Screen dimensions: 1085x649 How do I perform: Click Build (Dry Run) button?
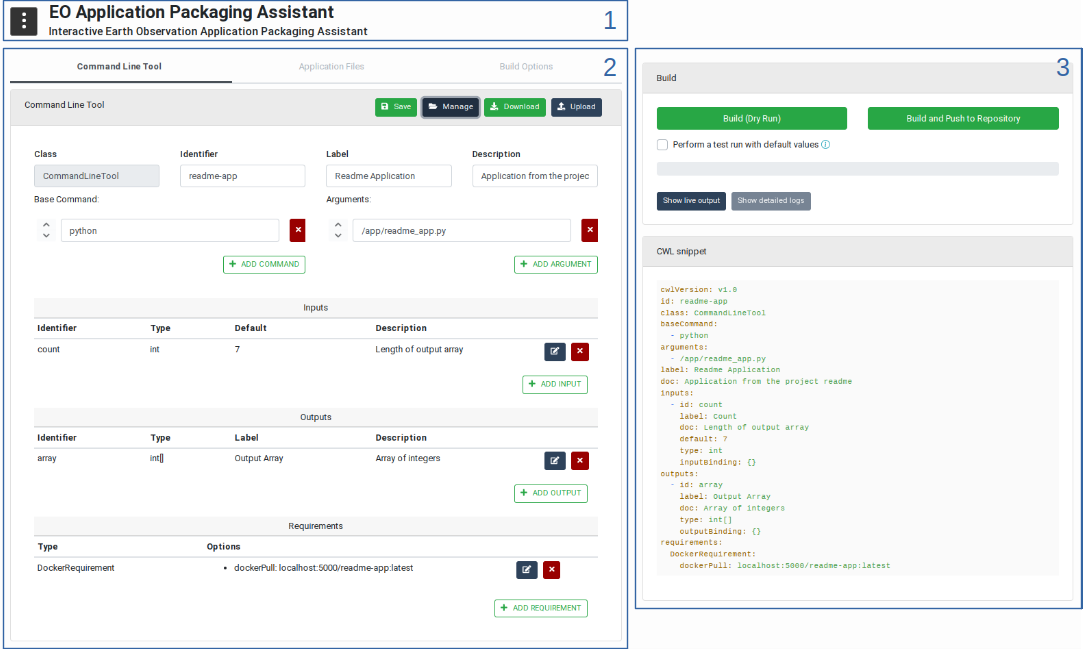coord(751,118)
